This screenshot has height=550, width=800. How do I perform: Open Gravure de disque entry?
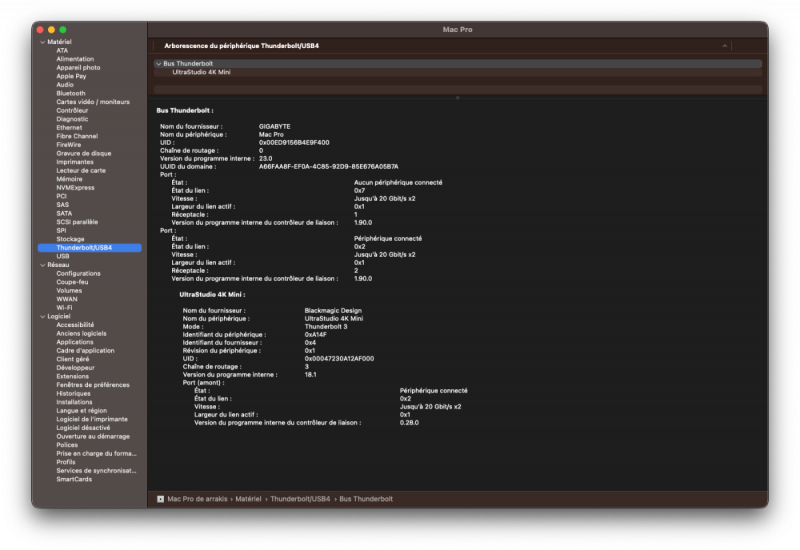click(84, 153)
